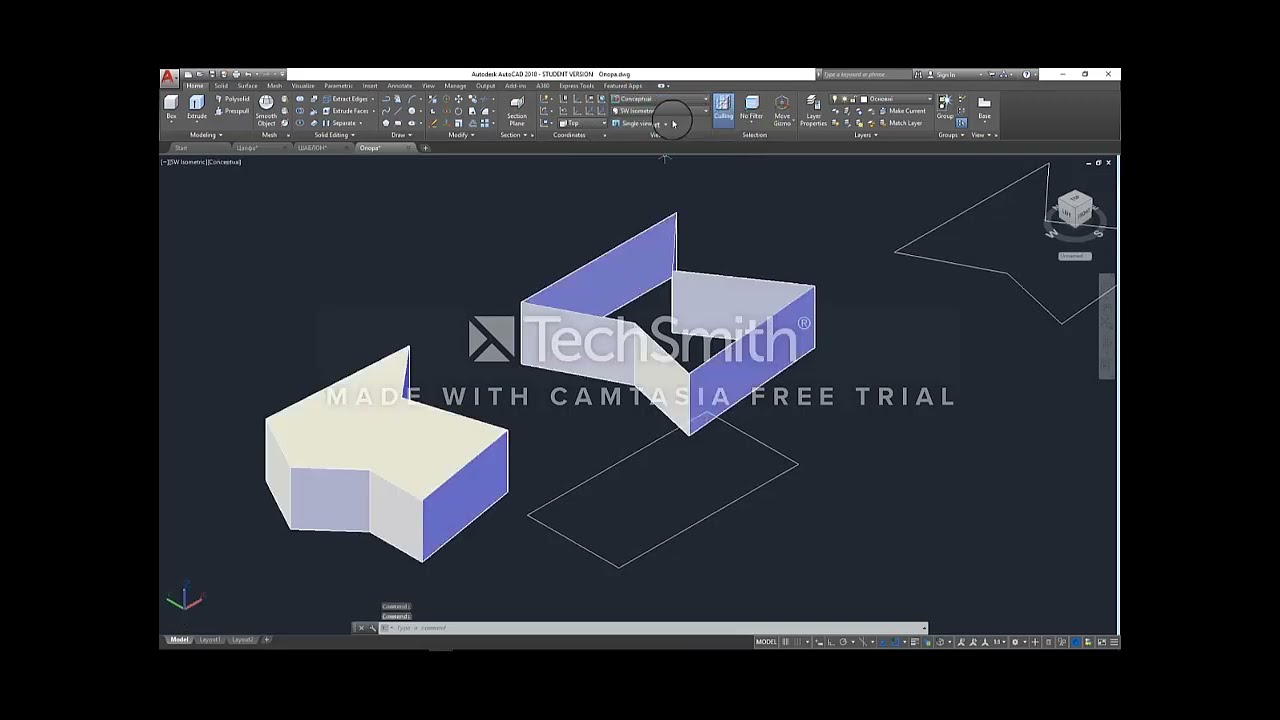
Task: Click the Match Layer button
Action: pos(900,123)
